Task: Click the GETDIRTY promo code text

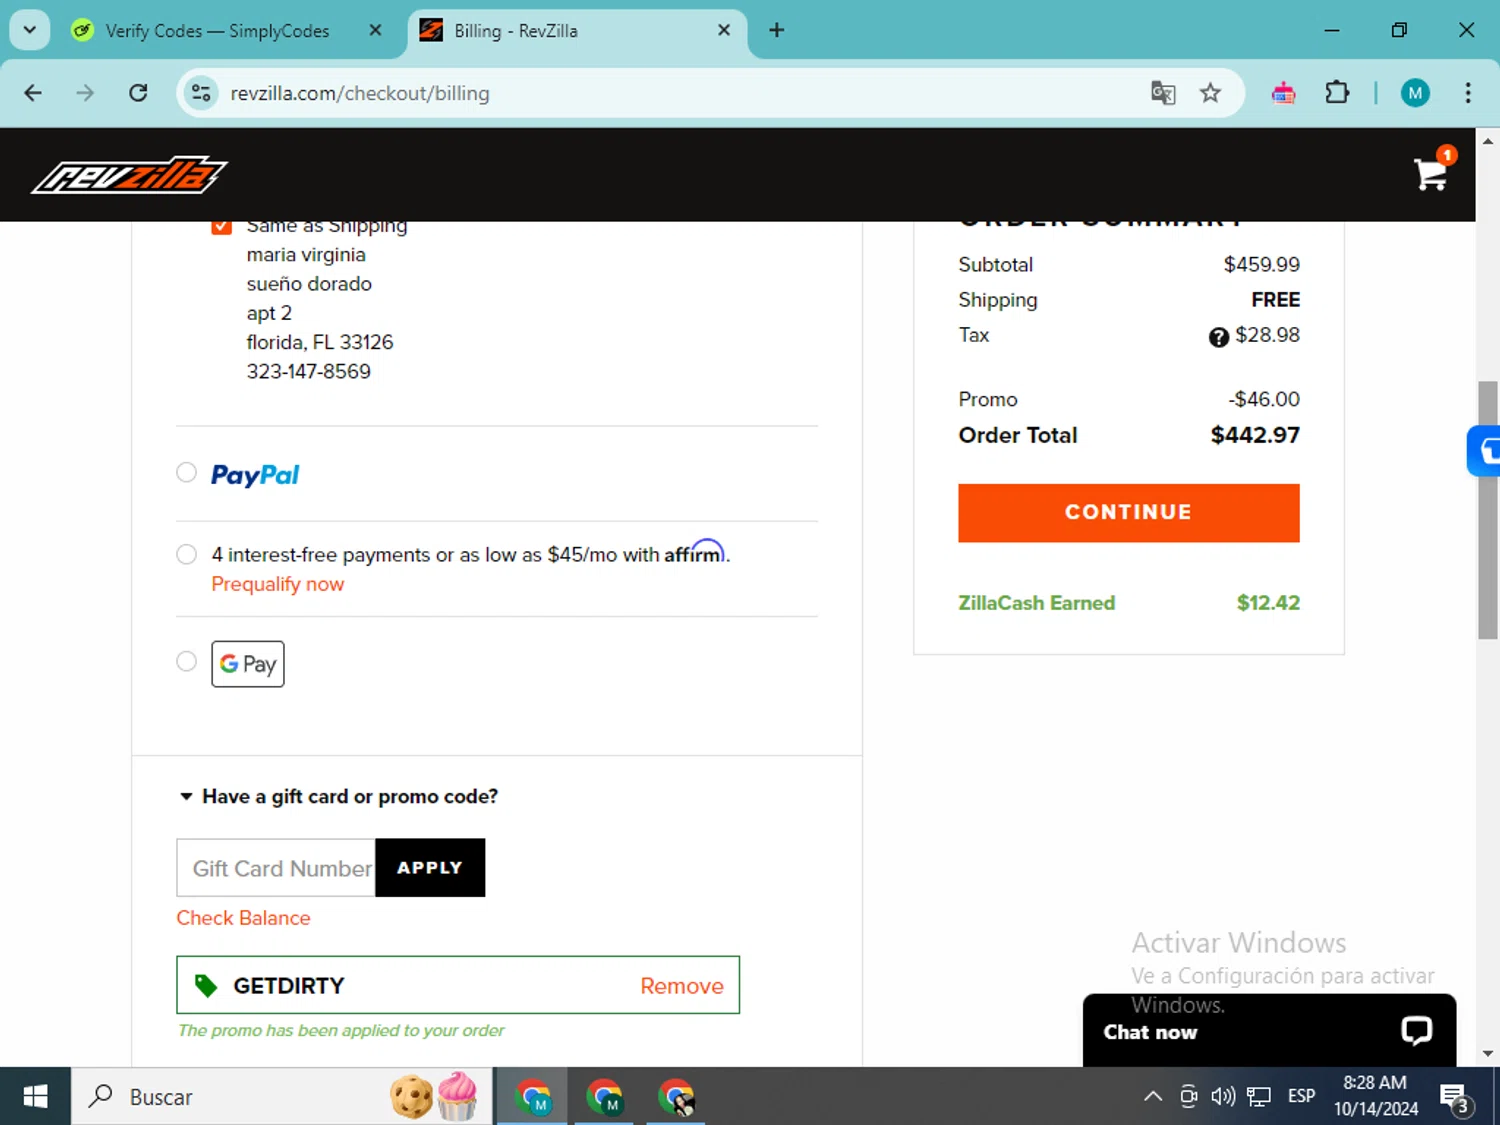Action: pos(288,986)
